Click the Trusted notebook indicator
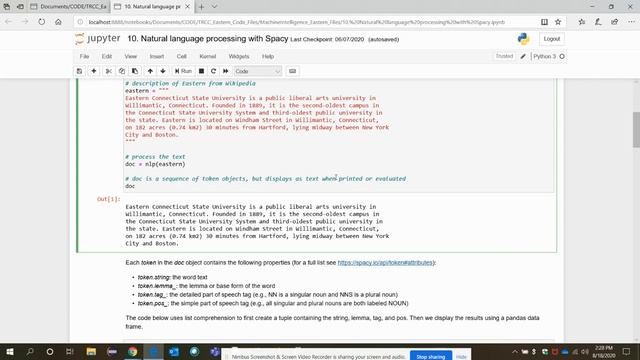The width and height of the screenshot is (640, 360). 504,56
